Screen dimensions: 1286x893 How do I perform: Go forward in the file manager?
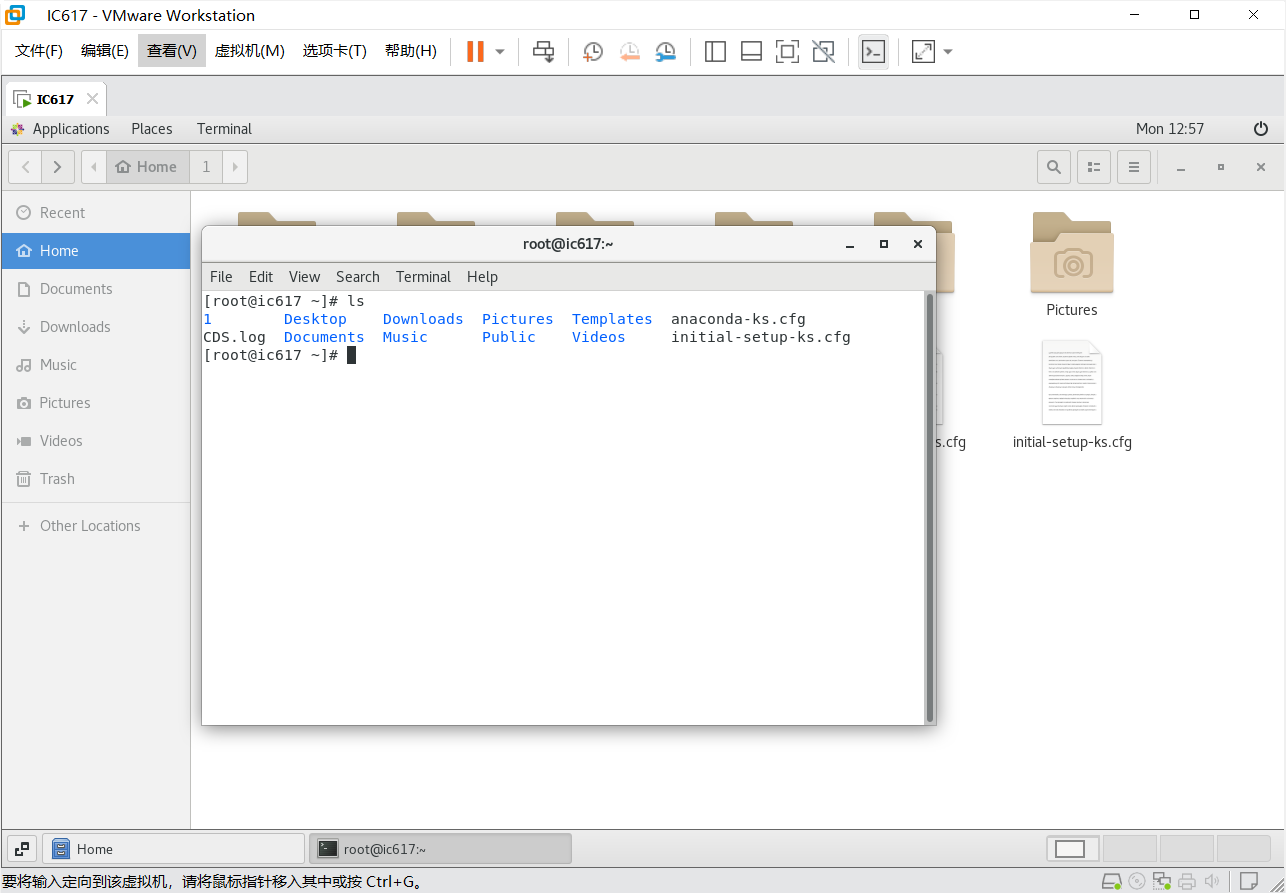pos(58,167)
